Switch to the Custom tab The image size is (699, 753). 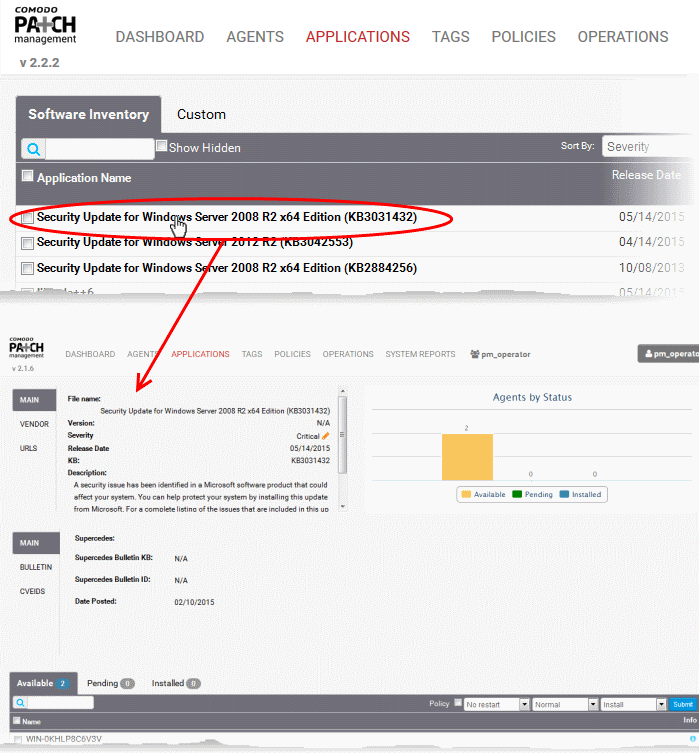(x=201, y=114)
